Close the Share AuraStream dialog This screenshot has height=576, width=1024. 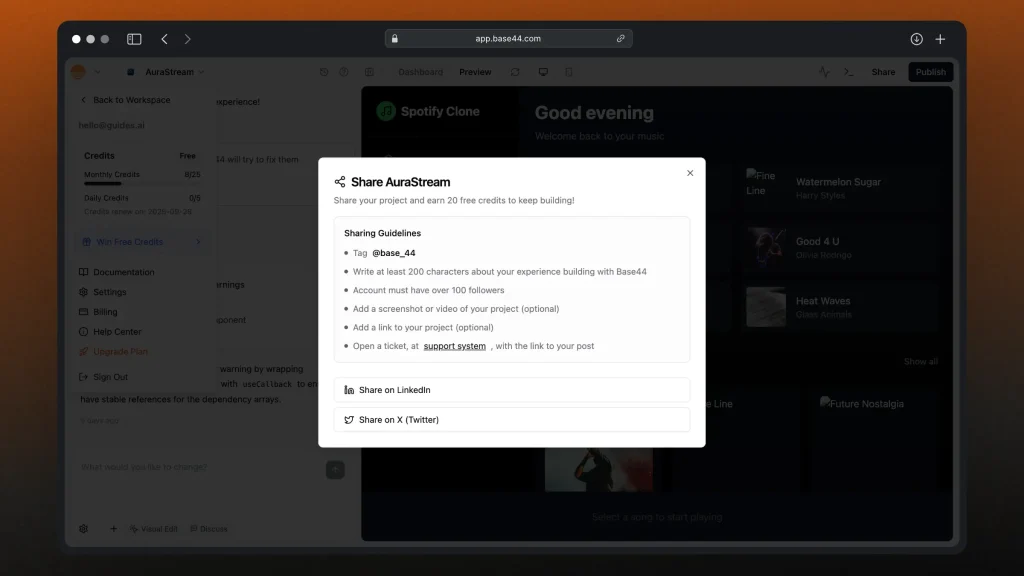click(x=690, y=173)
